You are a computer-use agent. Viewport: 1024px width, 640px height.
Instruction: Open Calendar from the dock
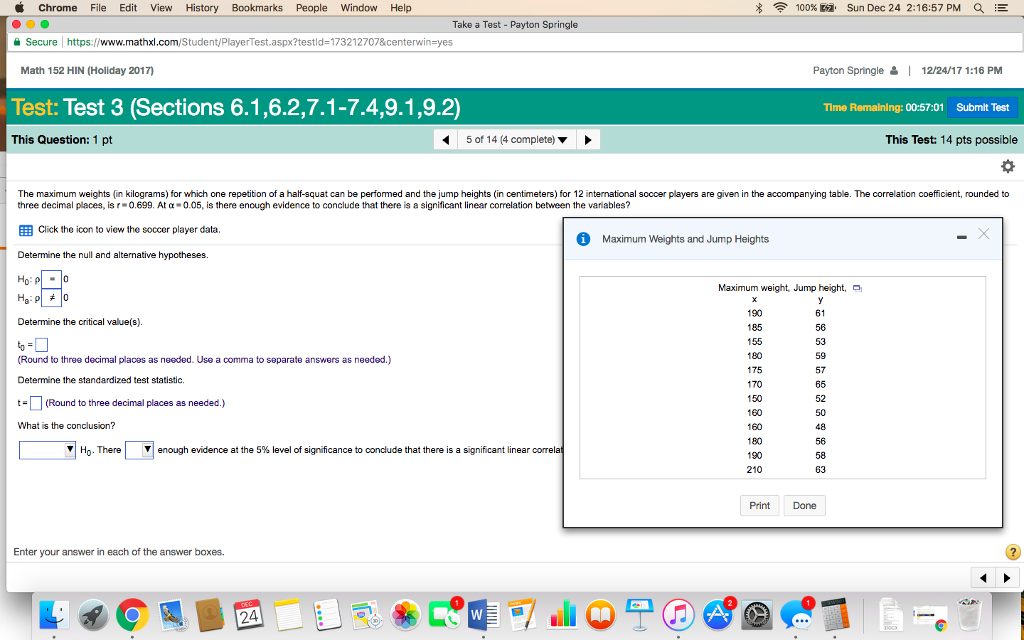[249, 615]
